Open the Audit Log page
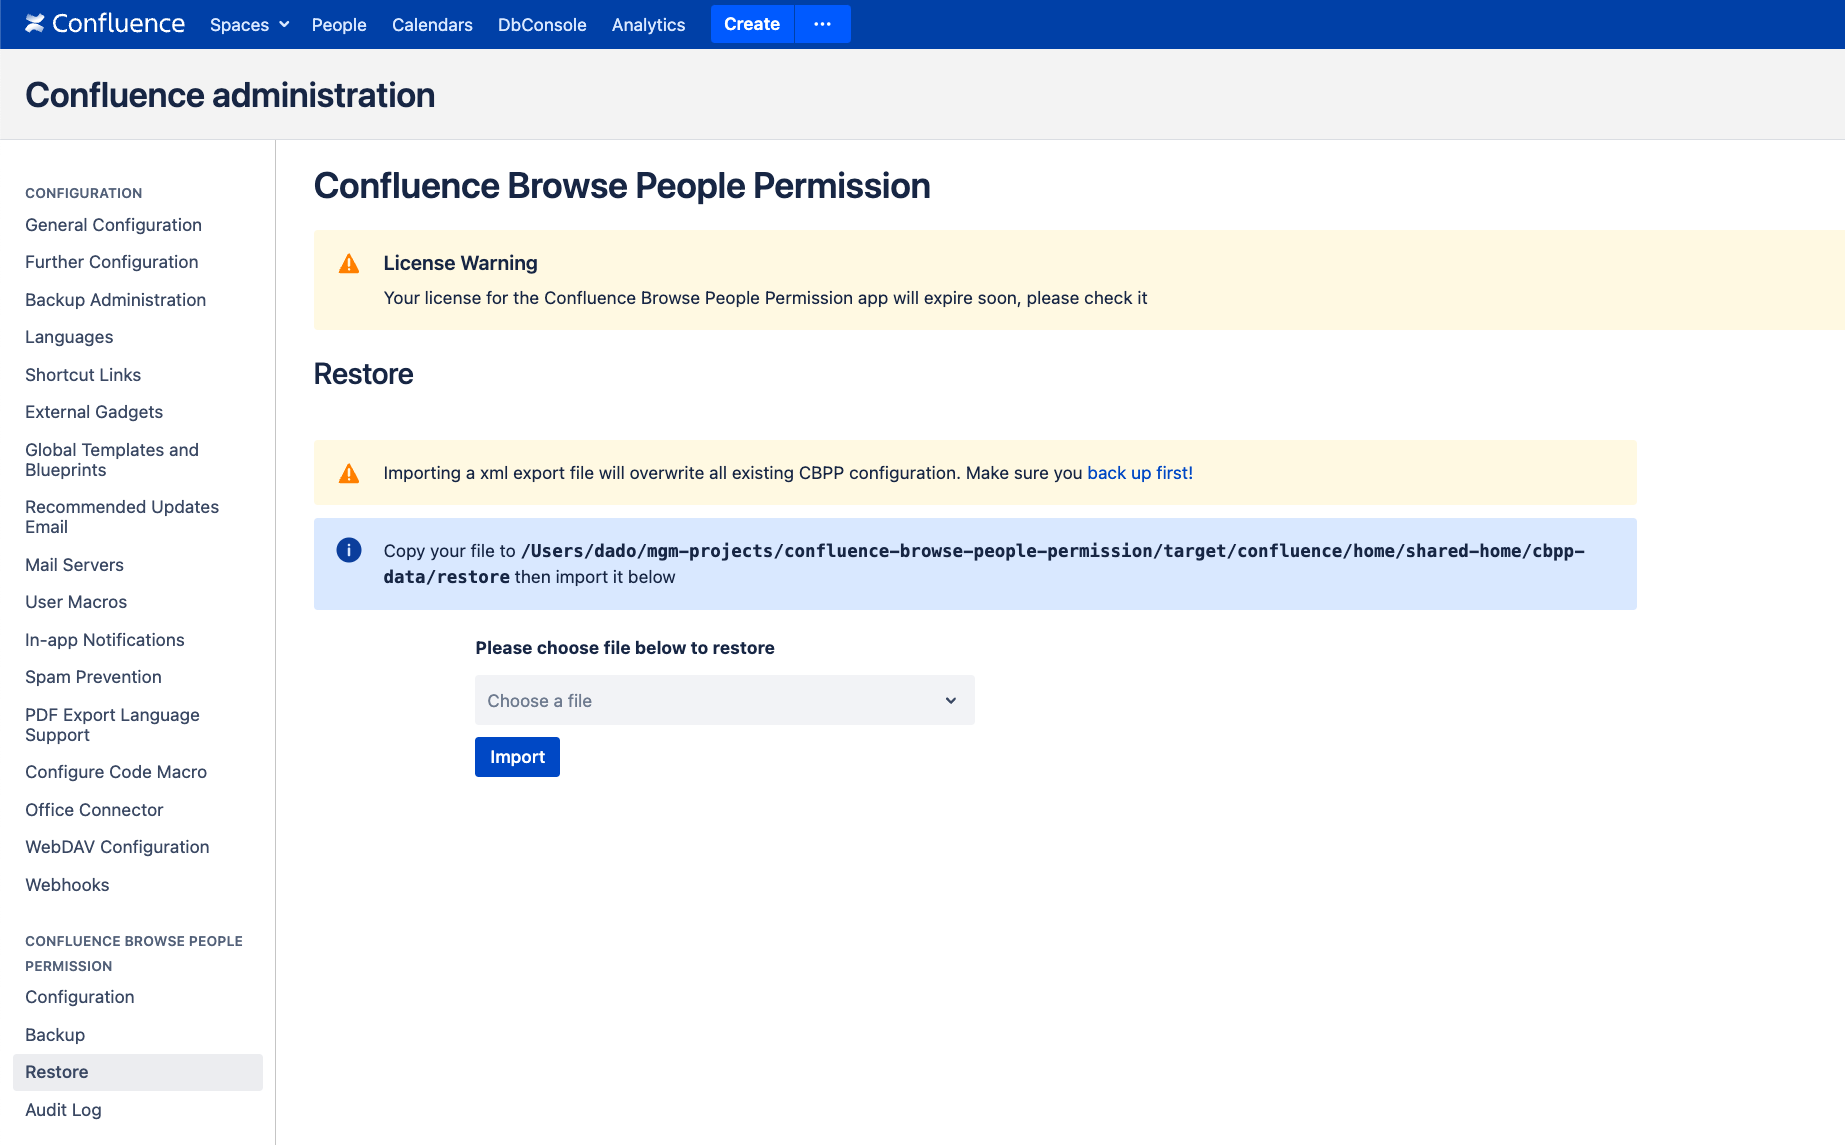Viewport: 1845px width, 1145px height. click(x=63, y=1110)
